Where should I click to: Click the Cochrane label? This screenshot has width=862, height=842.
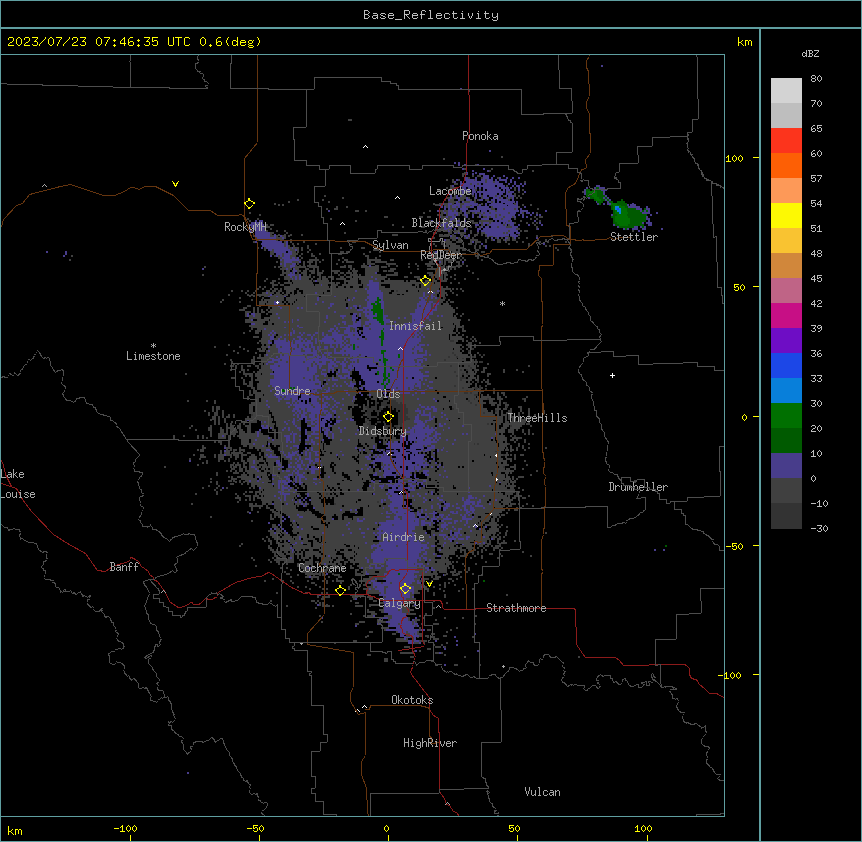[x=322, y=568]
